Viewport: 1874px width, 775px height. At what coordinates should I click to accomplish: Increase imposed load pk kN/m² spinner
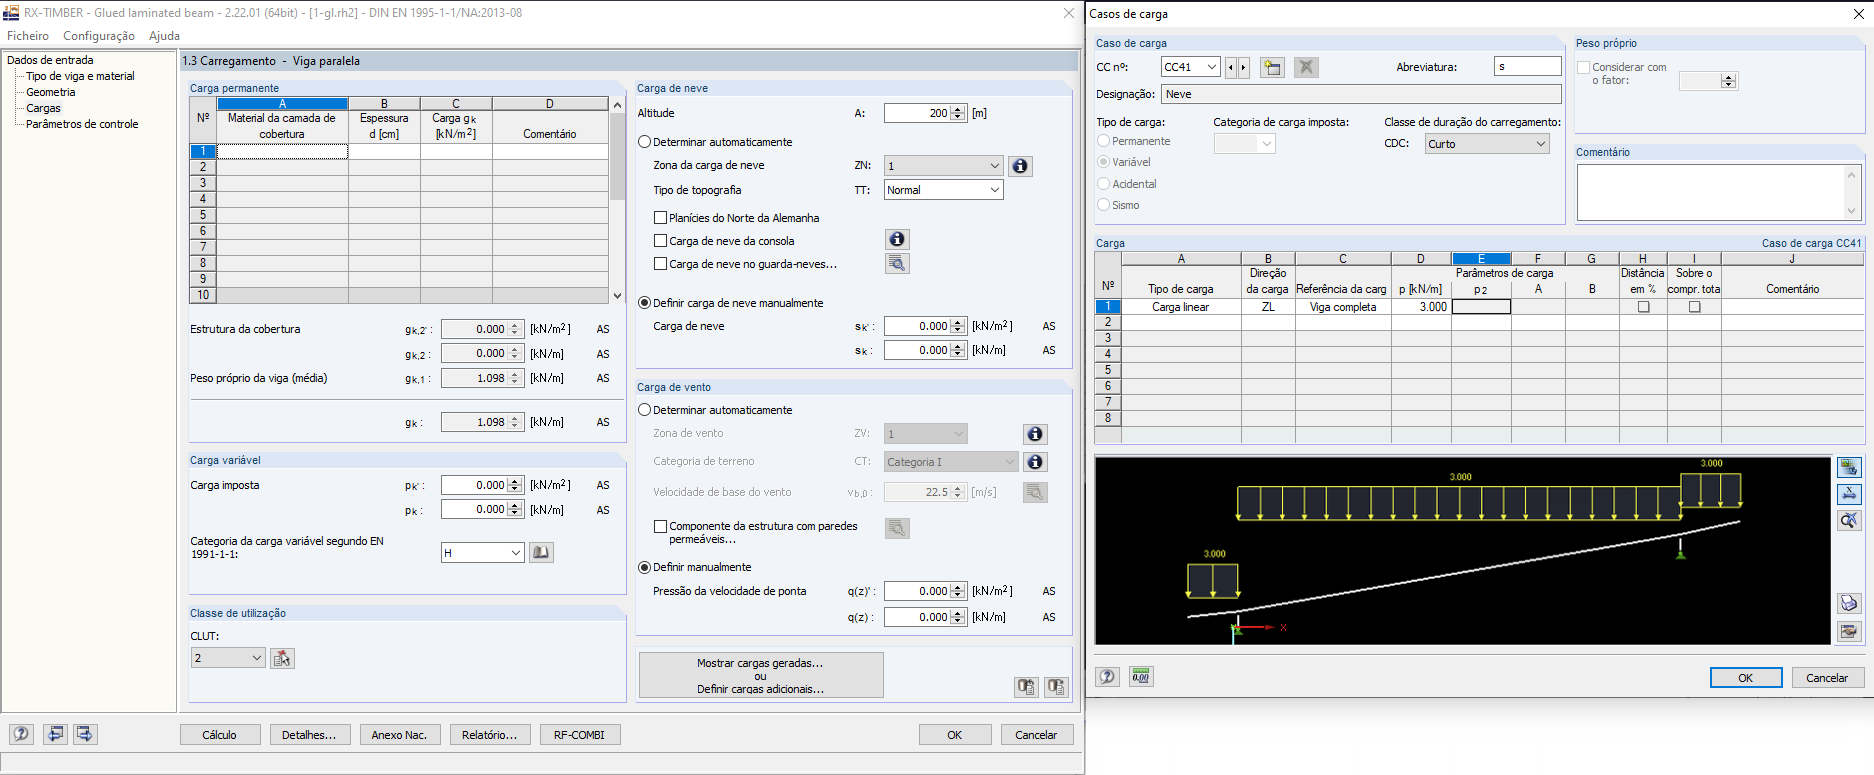tap(515, 482)
